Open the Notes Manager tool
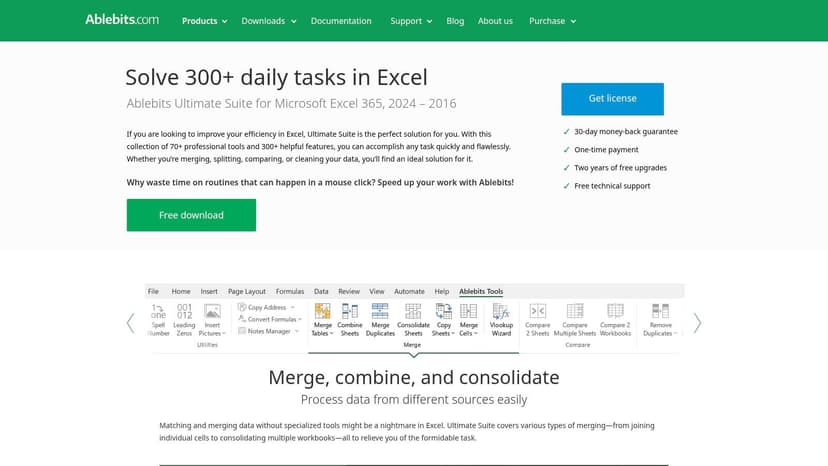The image size is (828, 466). pos(268,331)
